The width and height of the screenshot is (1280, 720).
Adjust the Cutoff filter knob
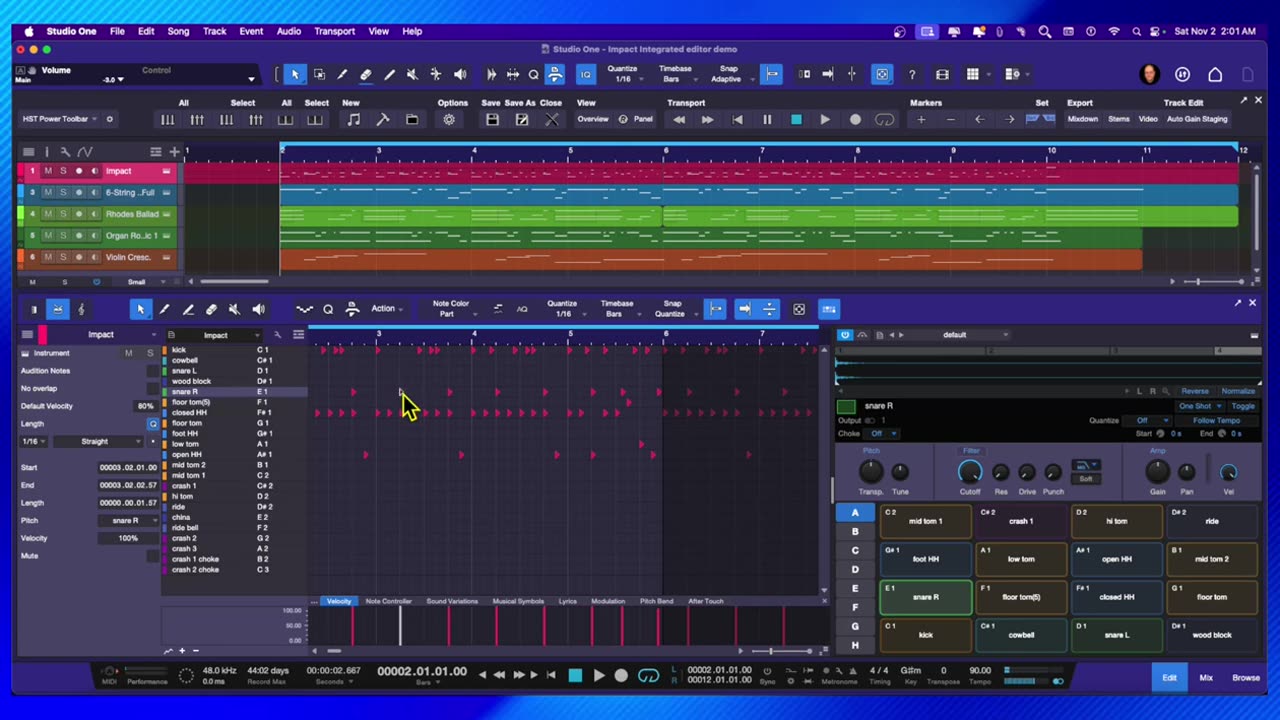pyautogui.click(x=970, y=472)
